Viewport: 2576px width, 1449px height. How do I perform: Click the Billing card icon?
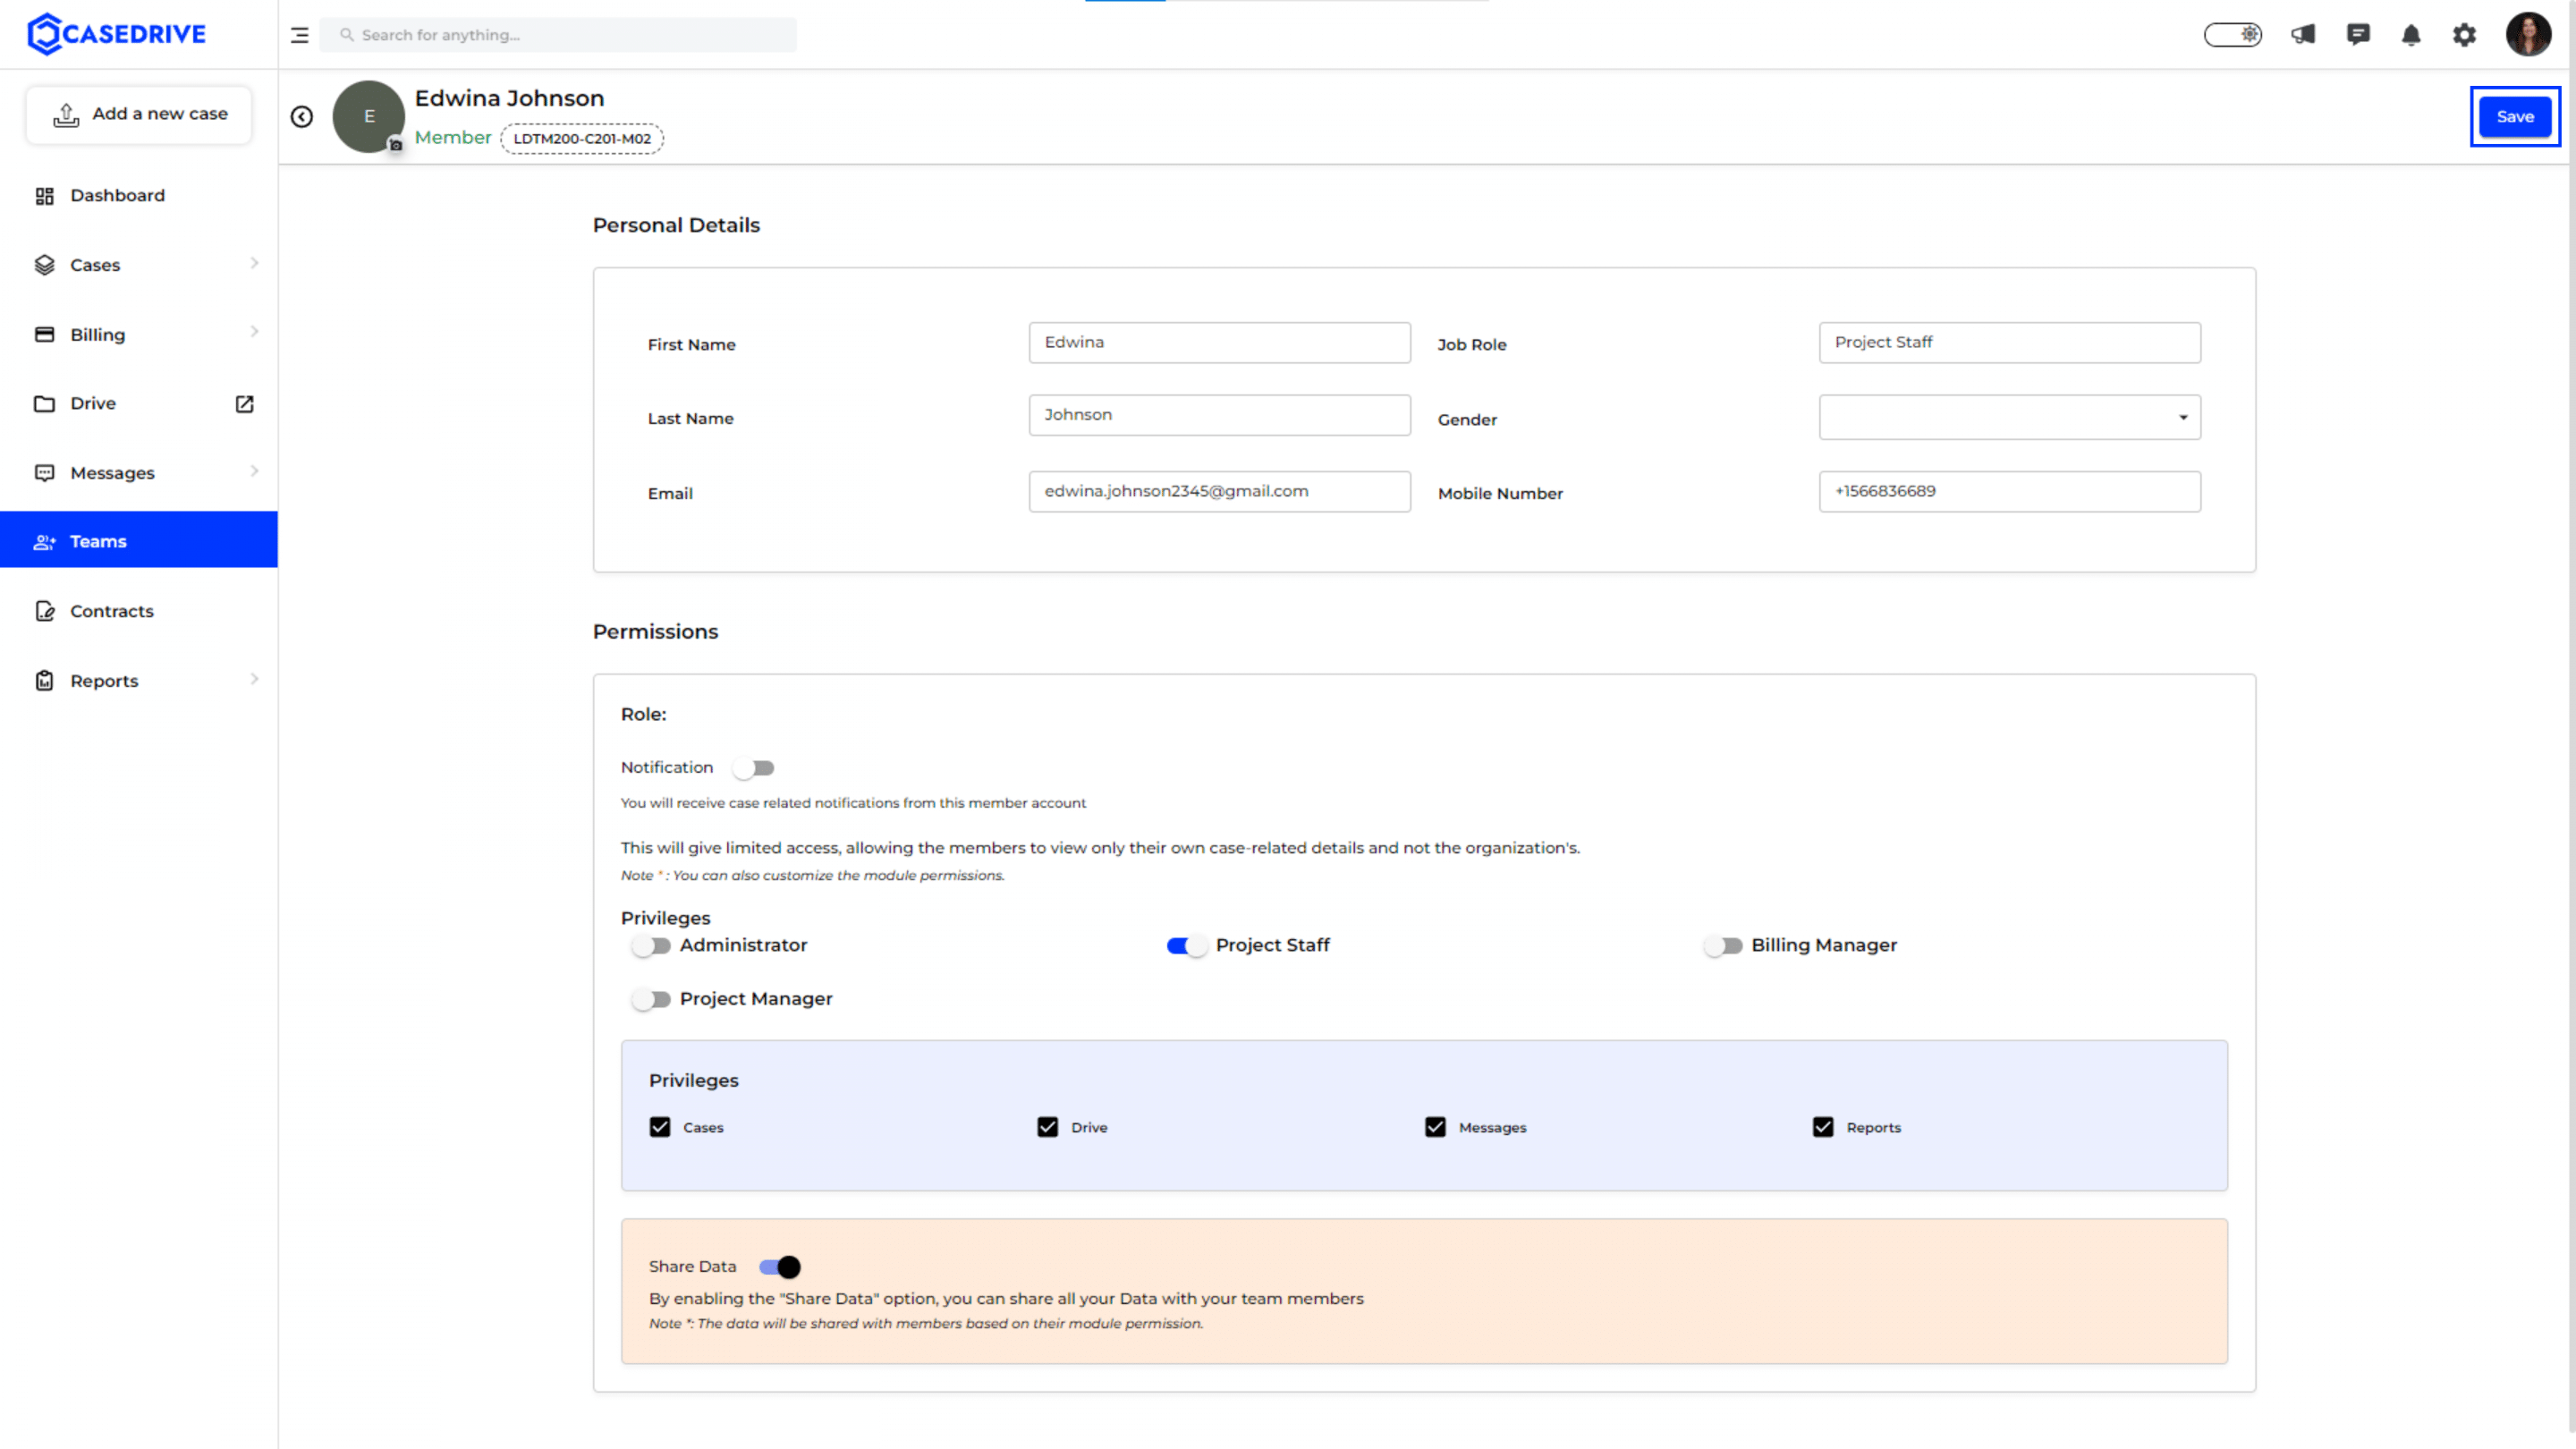tap(44, 334)
